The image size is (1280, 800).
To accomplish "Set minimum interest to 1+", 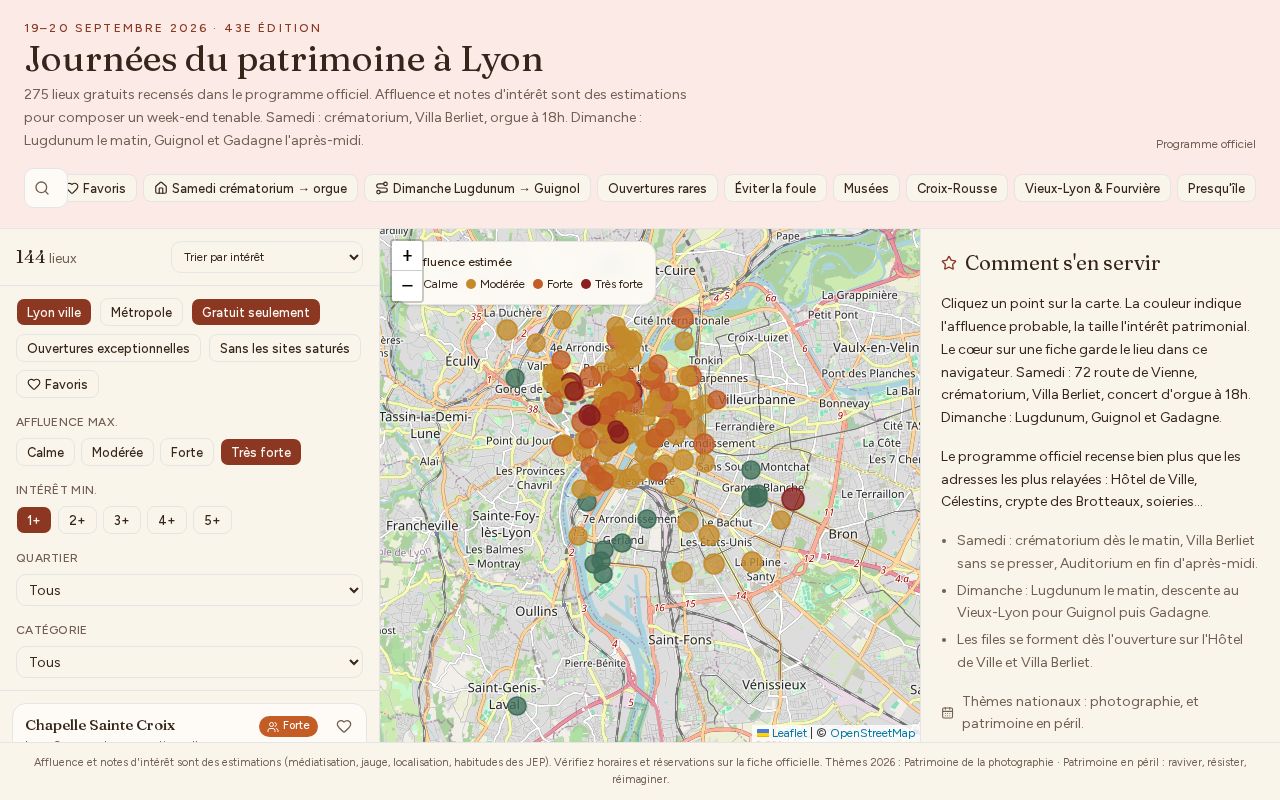I will point(34,520).
